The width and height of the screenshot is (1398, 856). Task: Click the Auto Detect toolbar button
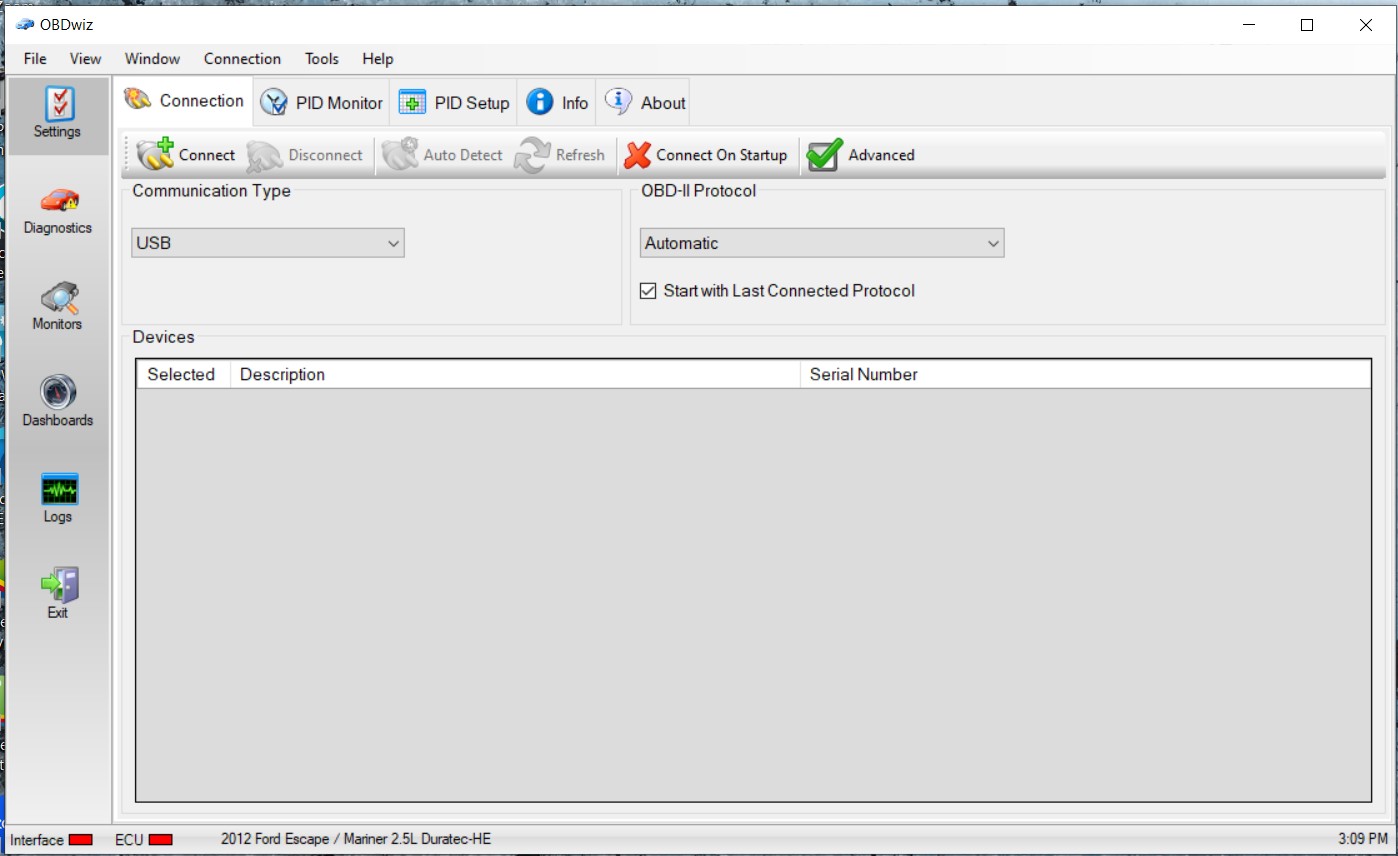point(442,155)
